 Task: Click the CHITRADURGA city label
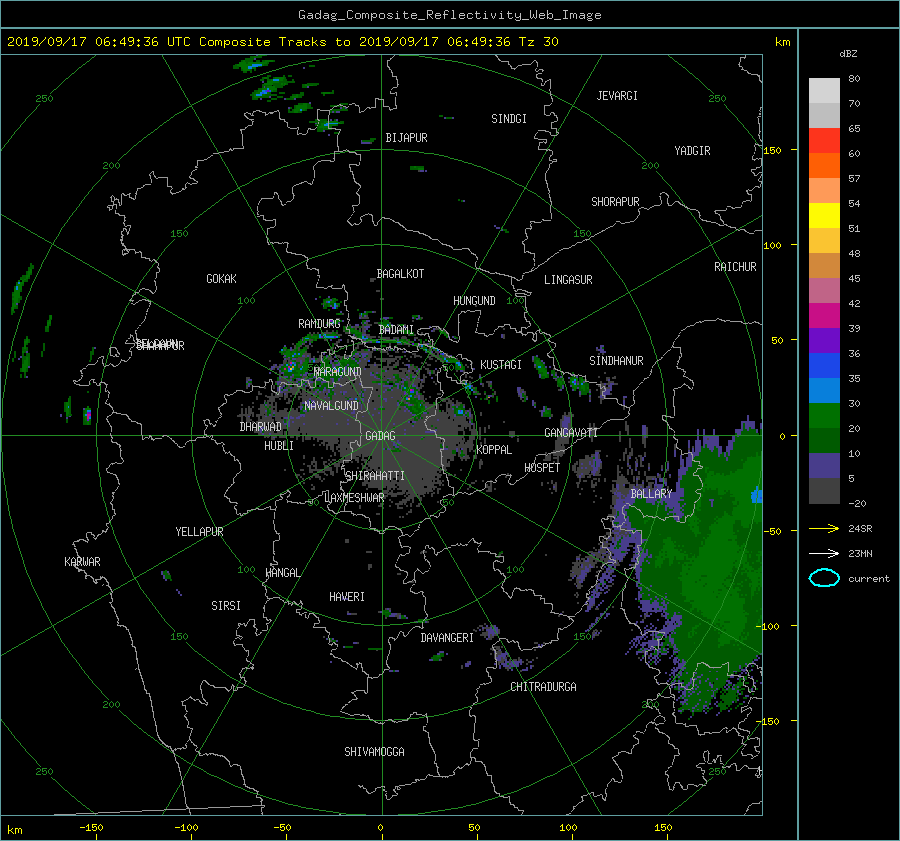tap(543, 687)
